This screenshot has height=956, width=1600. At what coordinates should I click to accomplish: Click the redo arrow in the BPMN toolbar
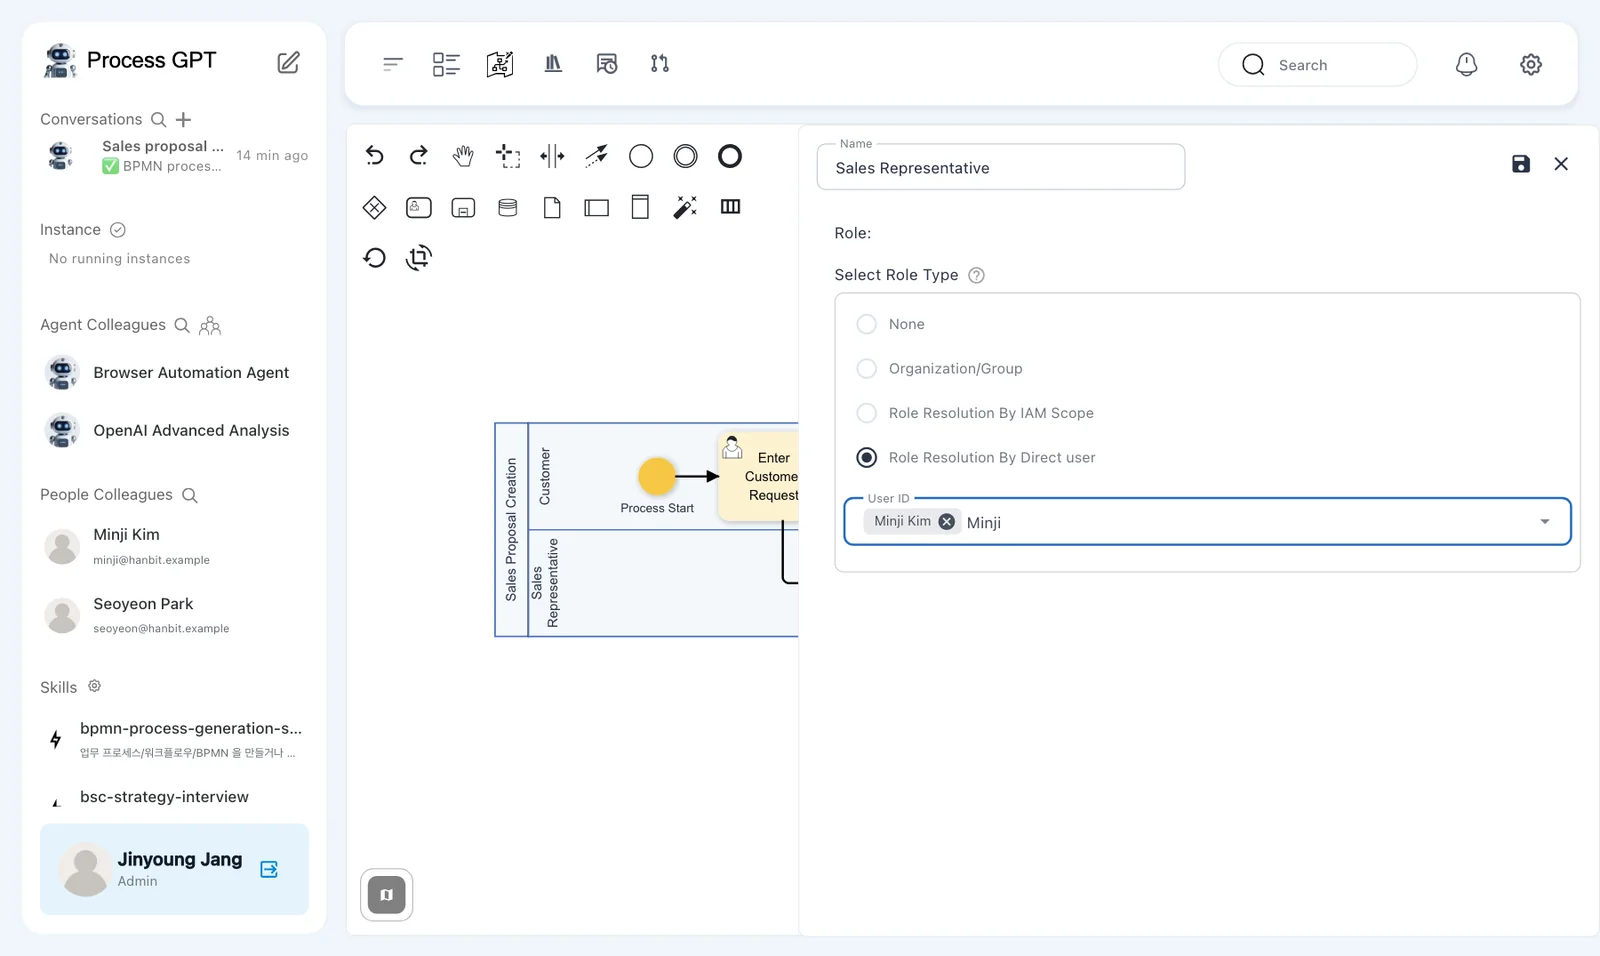[419, 156]
